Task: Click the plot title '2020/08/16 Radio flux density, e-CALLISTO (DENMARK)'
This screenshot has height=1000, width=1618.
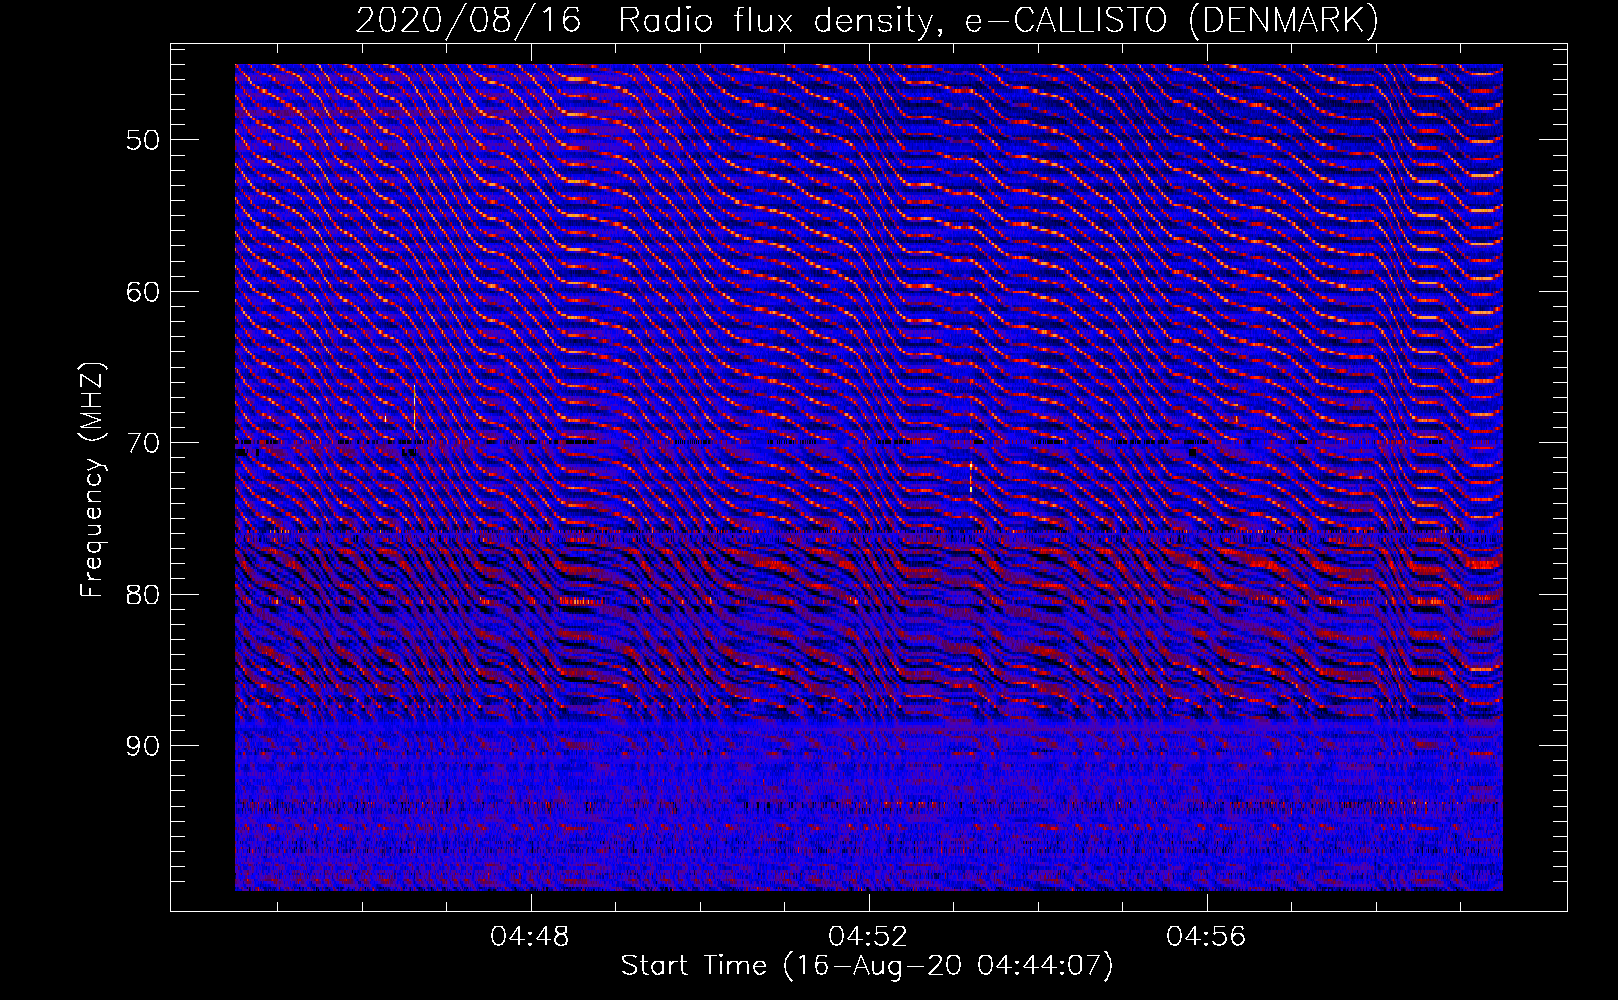Action: coord(867,21)
